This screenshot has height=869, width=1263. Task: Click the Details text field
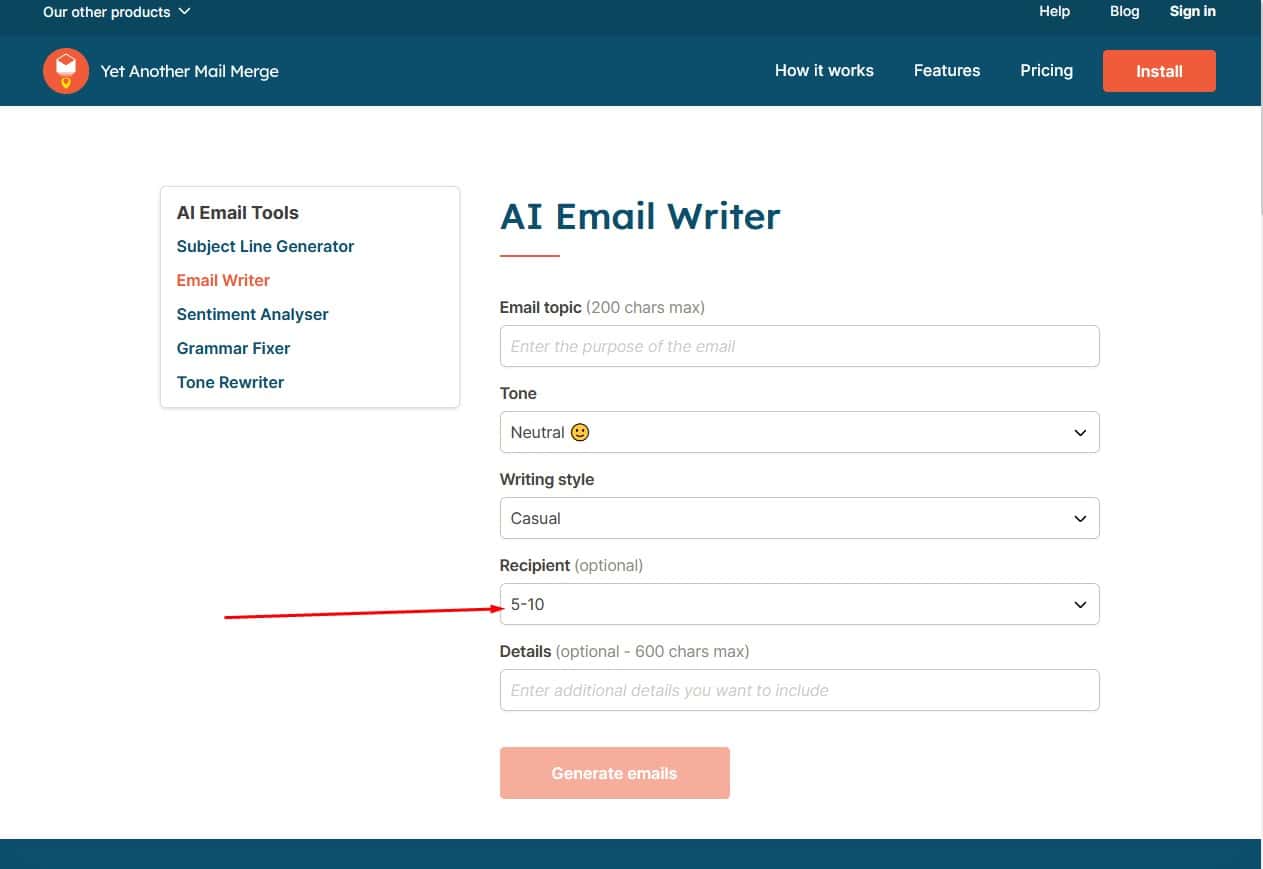(798, 690)
